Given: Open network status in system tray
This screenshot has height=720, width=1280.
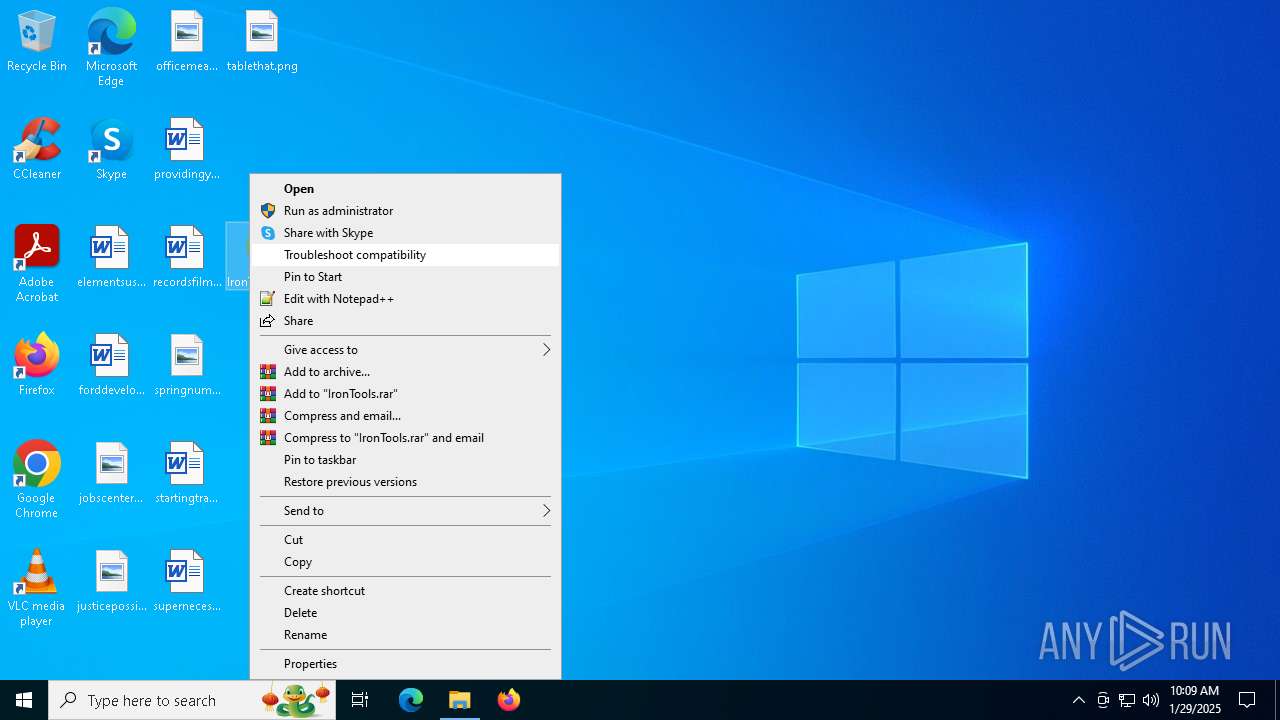Looking at the screenshot, I should tap(1127, 700).
